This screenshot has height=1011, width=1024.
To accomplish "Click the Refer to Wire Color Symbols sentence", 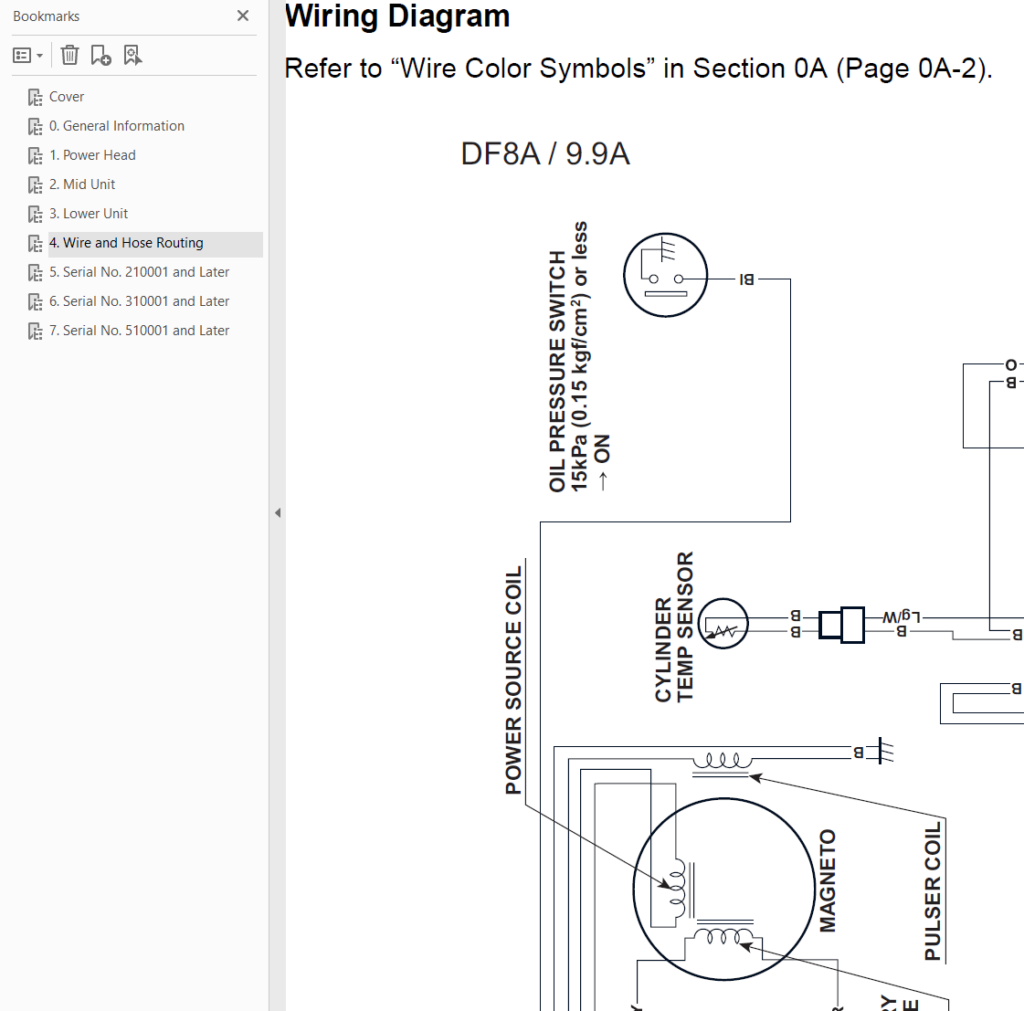I will pyautogui.click(x=638, y=69).
